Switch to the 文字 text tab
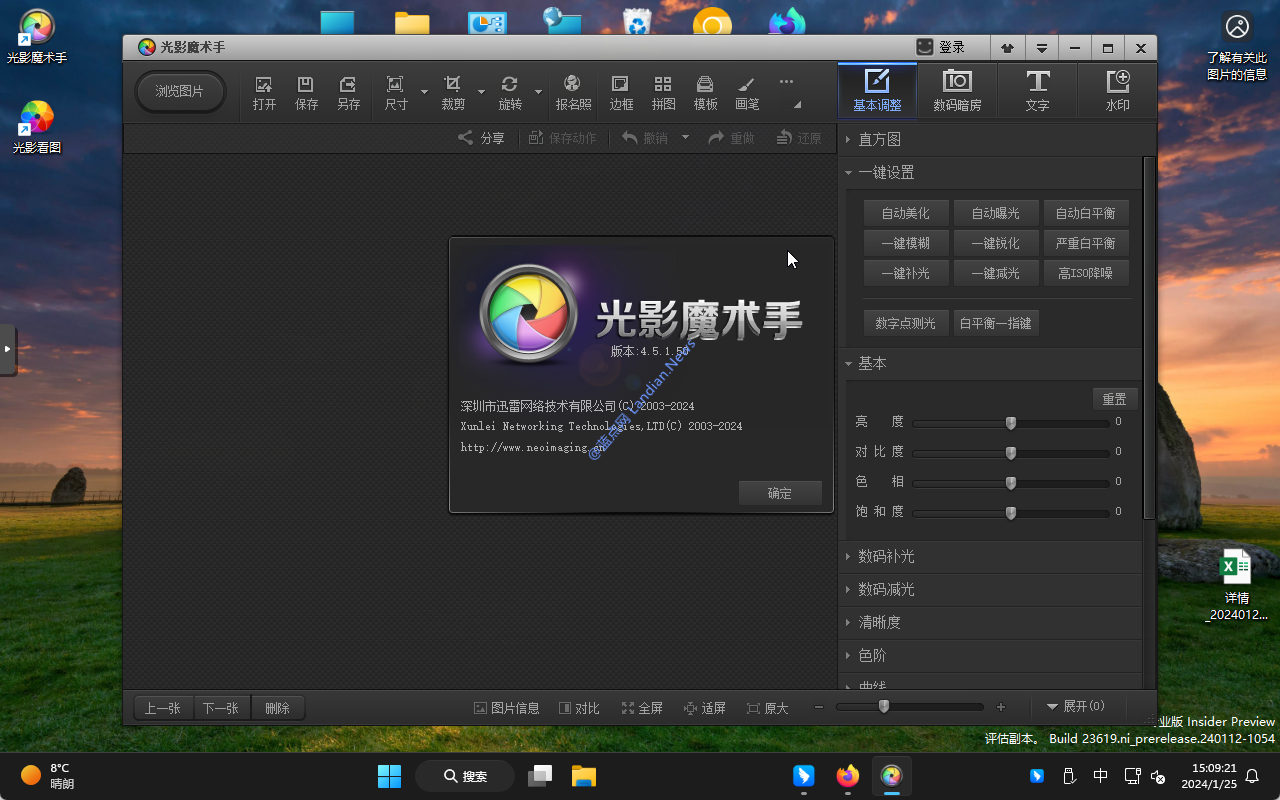 click(x=1037, y=90)
